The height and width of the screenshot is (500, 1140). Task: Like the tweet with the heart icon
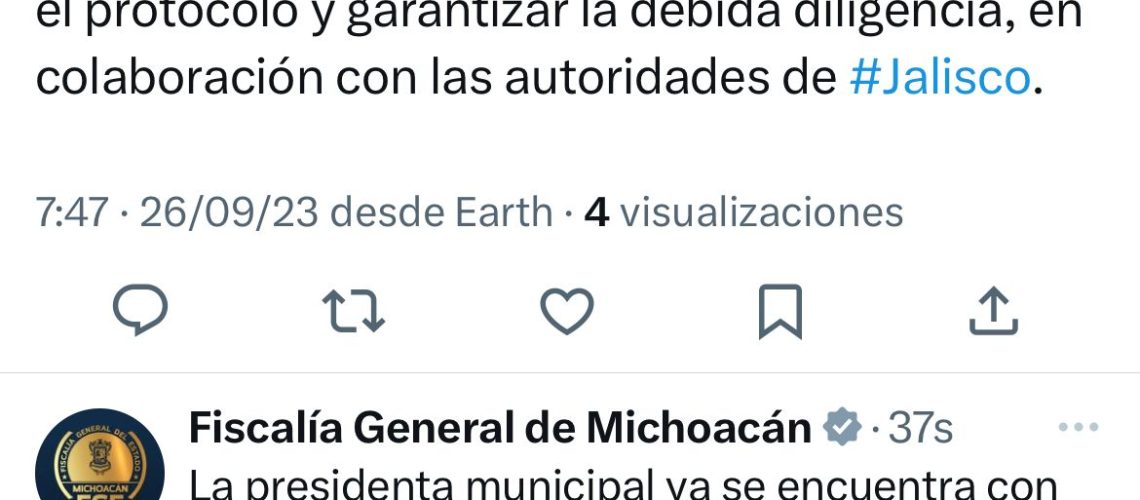(x=567, y=311)
